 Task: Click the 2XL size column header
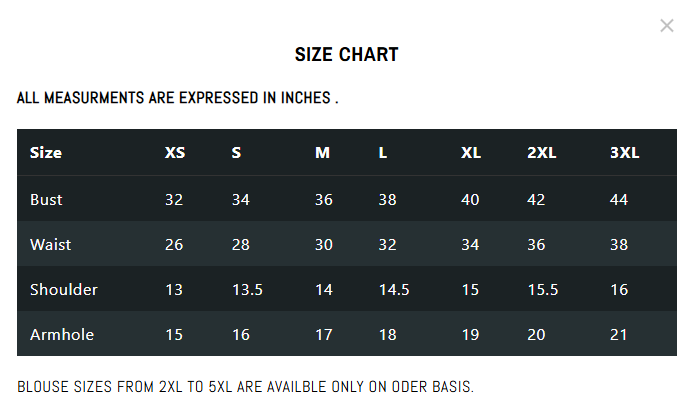pos(542,153)
